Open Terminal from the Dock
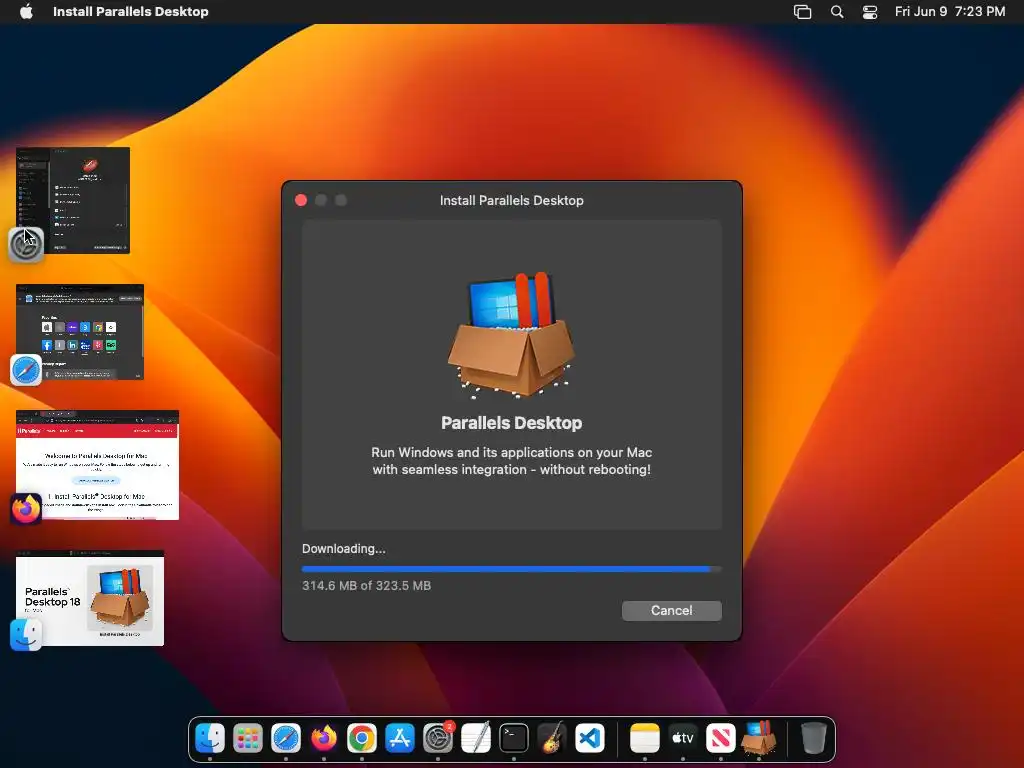 coord(514,739)
